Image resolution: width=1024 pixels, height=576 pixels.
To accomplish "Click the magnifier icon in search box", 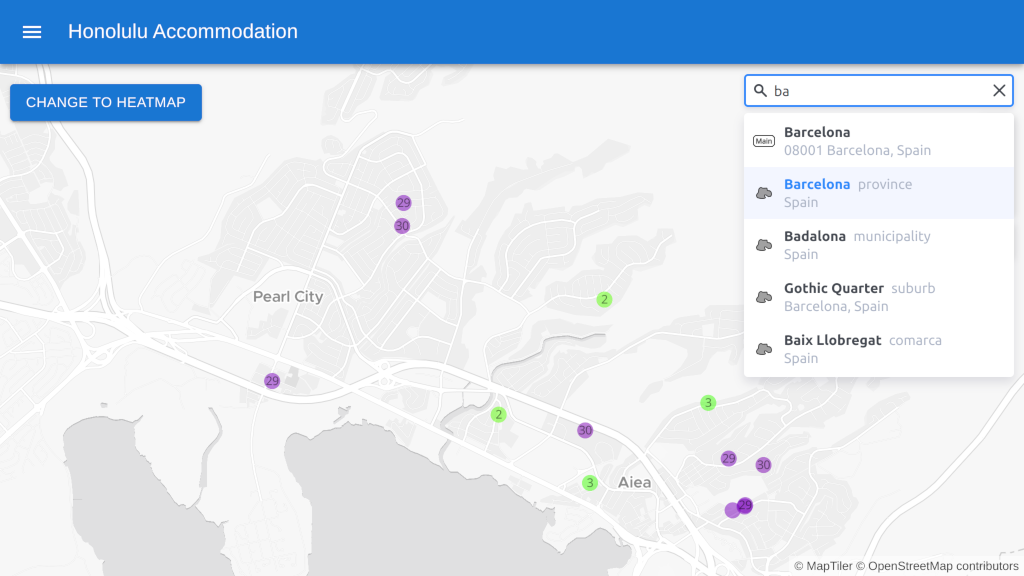I will pyautogui.click(x=760, y=91).
